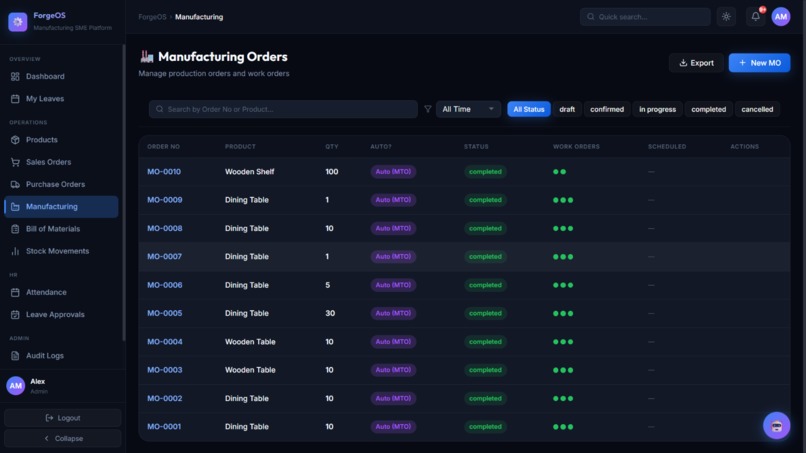
Task: Collapse the sidebar
Action: click(63, 439)
